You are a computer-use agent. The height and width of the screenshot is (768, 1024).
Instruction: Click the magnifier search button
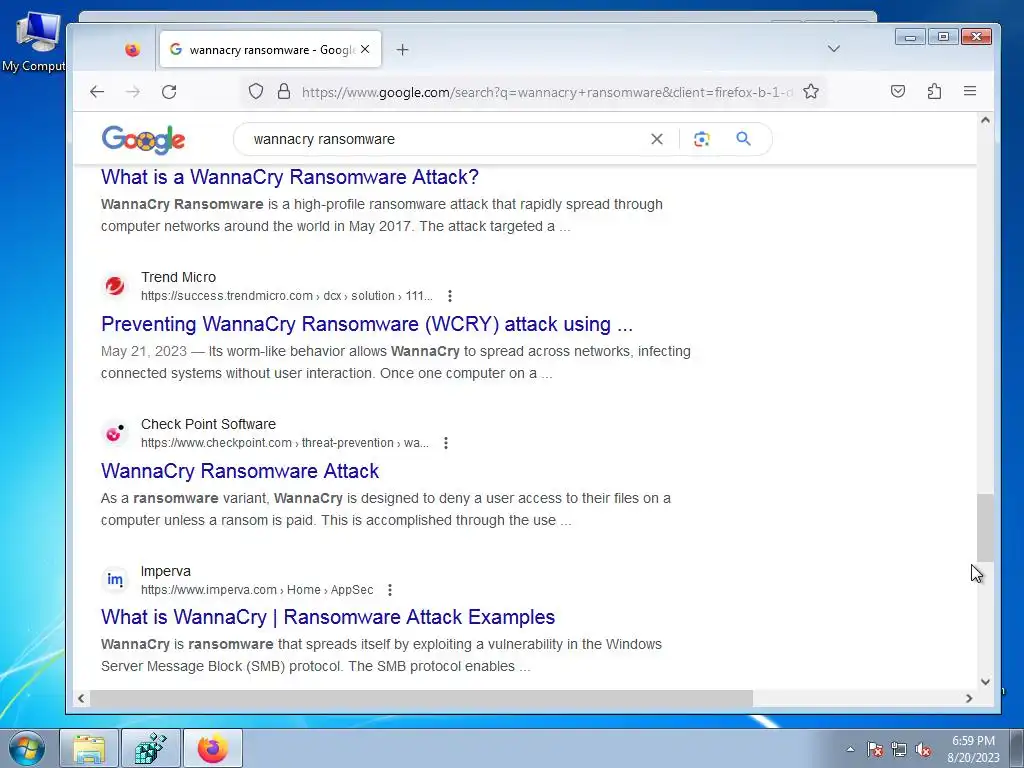coord(743,138)
